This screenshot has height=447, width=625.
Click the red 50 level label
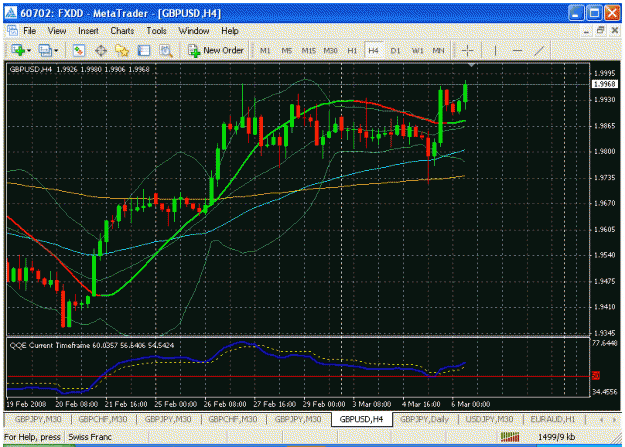pos(596,376)
